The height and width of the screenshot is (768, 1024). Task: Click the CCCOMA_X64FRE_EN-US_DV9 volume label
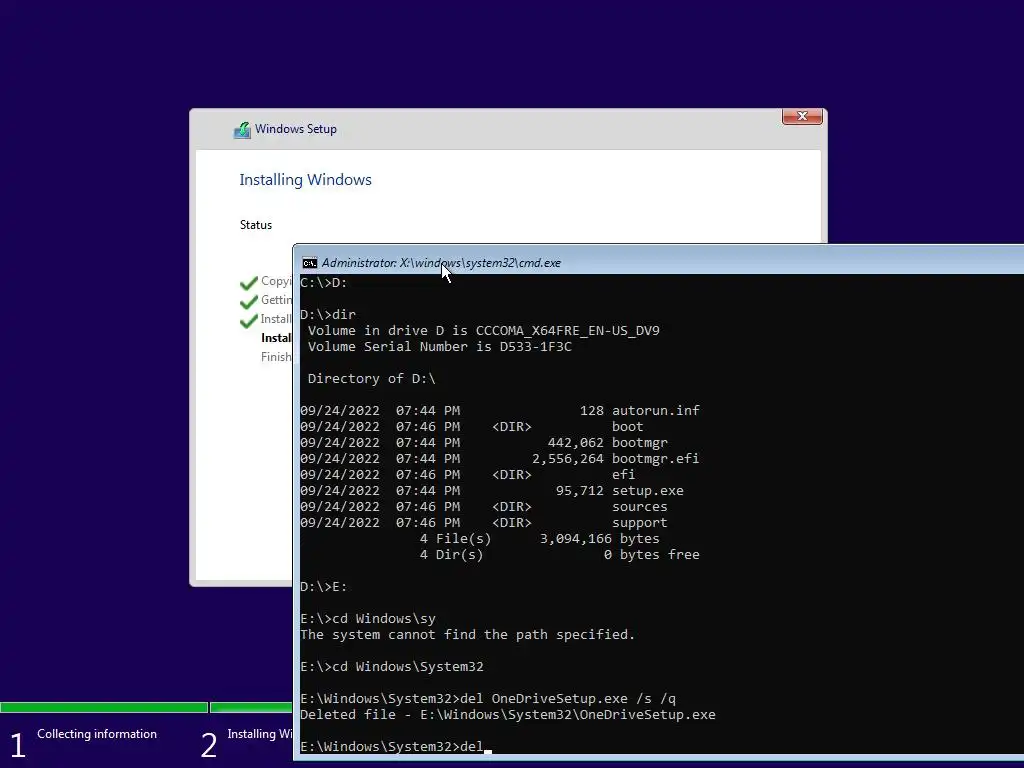(568, 330)
